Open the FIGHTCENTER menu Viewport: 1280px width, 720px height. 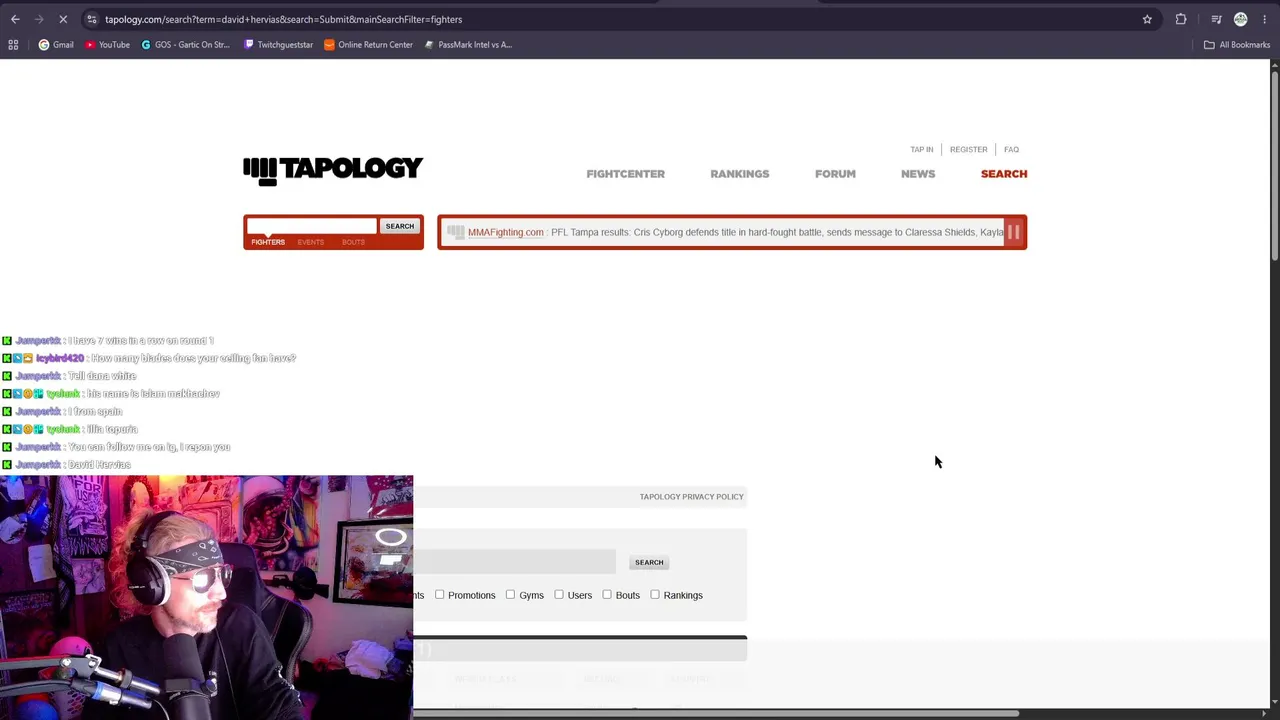(x=625, y=174)
